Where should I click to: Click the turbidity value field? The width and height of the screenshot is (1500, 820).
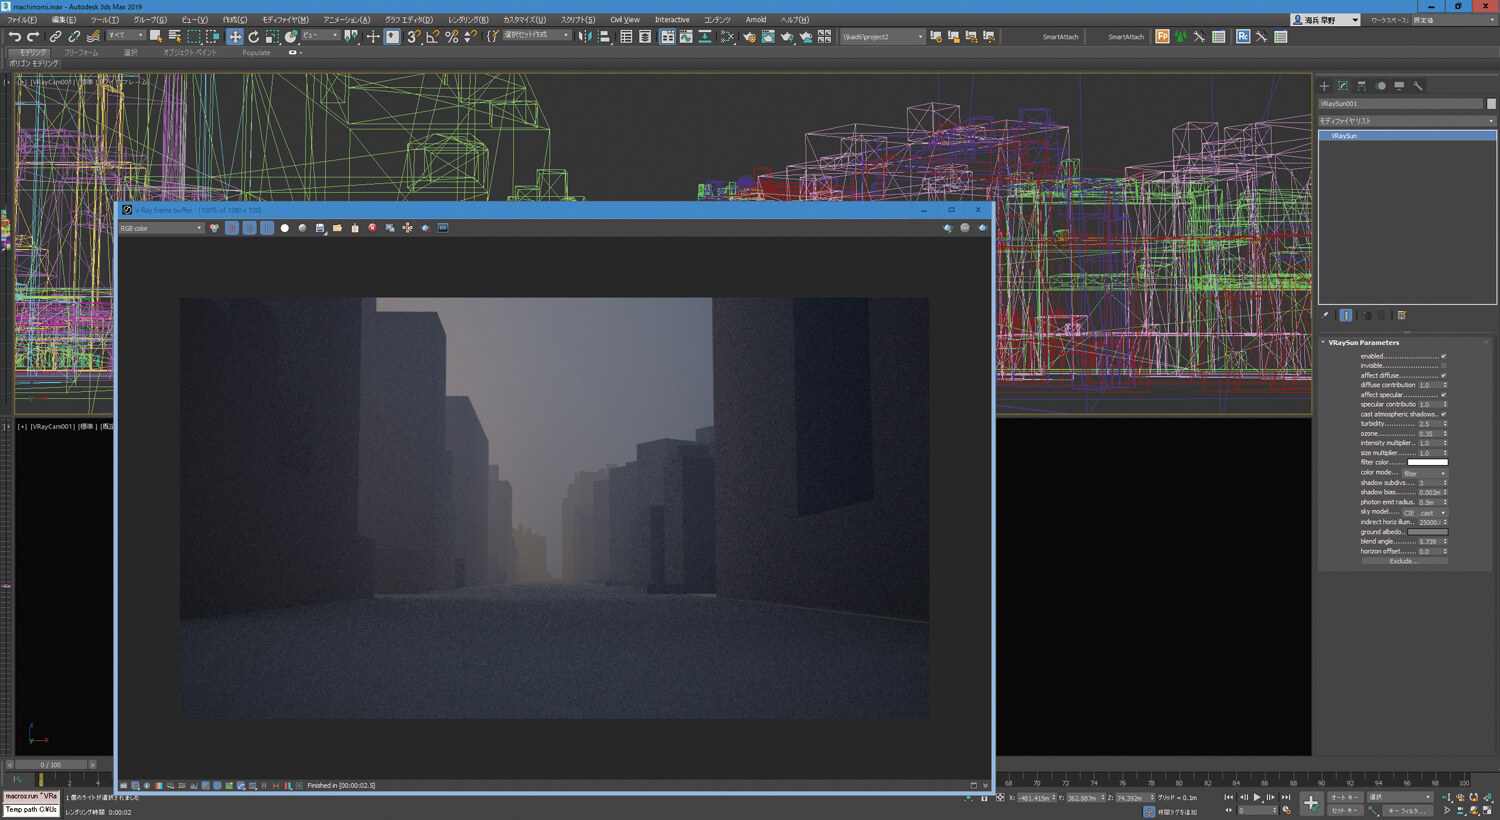pyautogui.click(x=1429, y=424)
